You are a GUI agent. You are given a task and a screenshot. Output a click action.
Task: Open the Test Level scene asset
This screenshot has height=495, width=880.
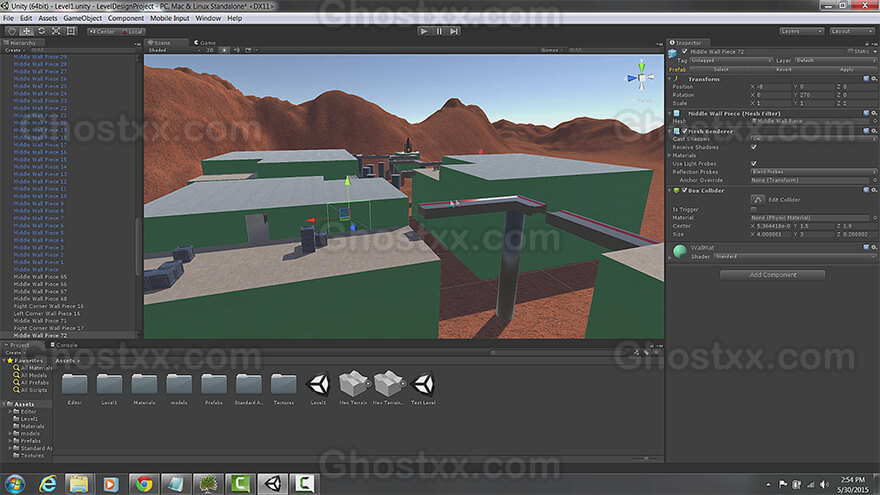[423, 388]
